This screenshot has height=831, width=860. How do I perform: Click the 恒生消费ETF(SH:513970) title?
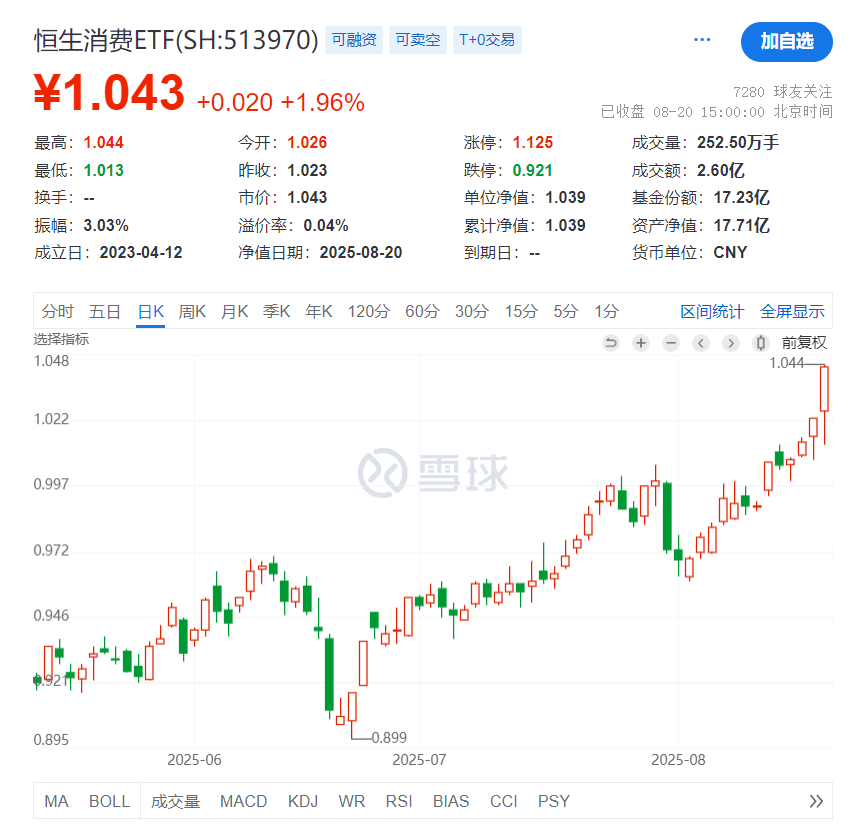click(176, 40)
